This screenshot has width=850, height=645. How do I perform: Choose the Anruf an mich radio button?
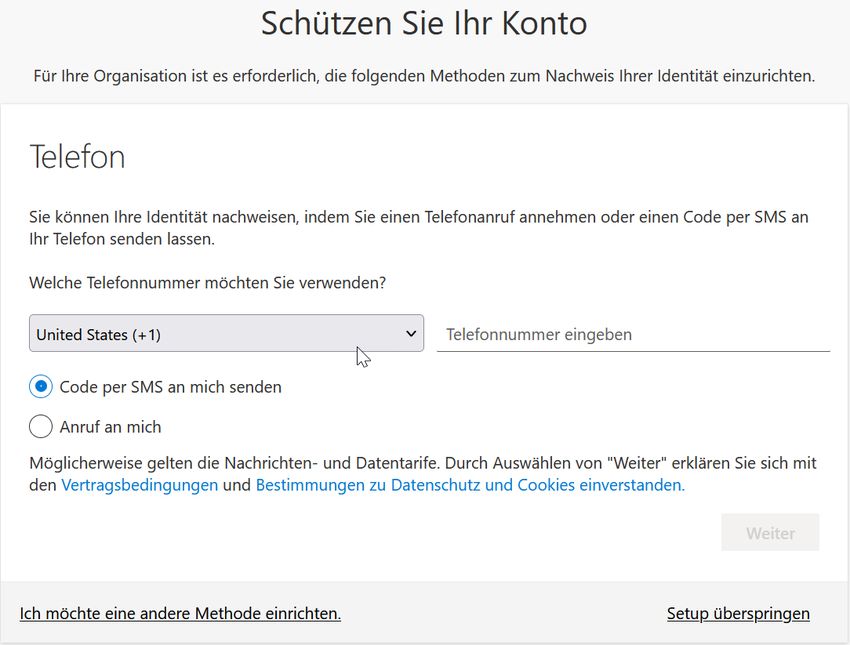coord(41,427)
